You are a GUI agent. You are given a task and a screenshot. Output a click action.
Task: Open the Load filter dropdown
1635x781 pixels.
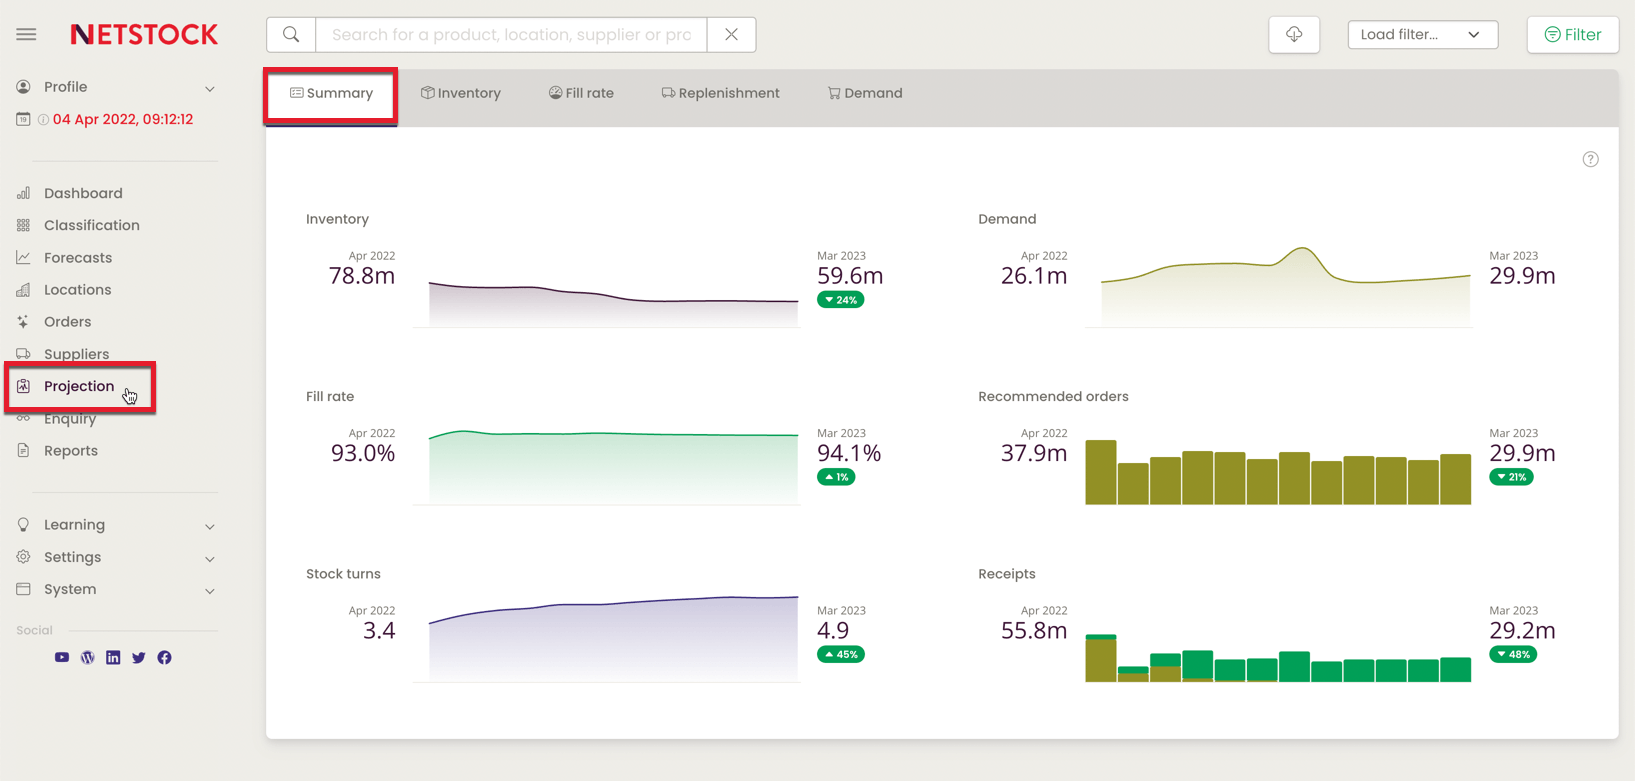click(1422, 34)
